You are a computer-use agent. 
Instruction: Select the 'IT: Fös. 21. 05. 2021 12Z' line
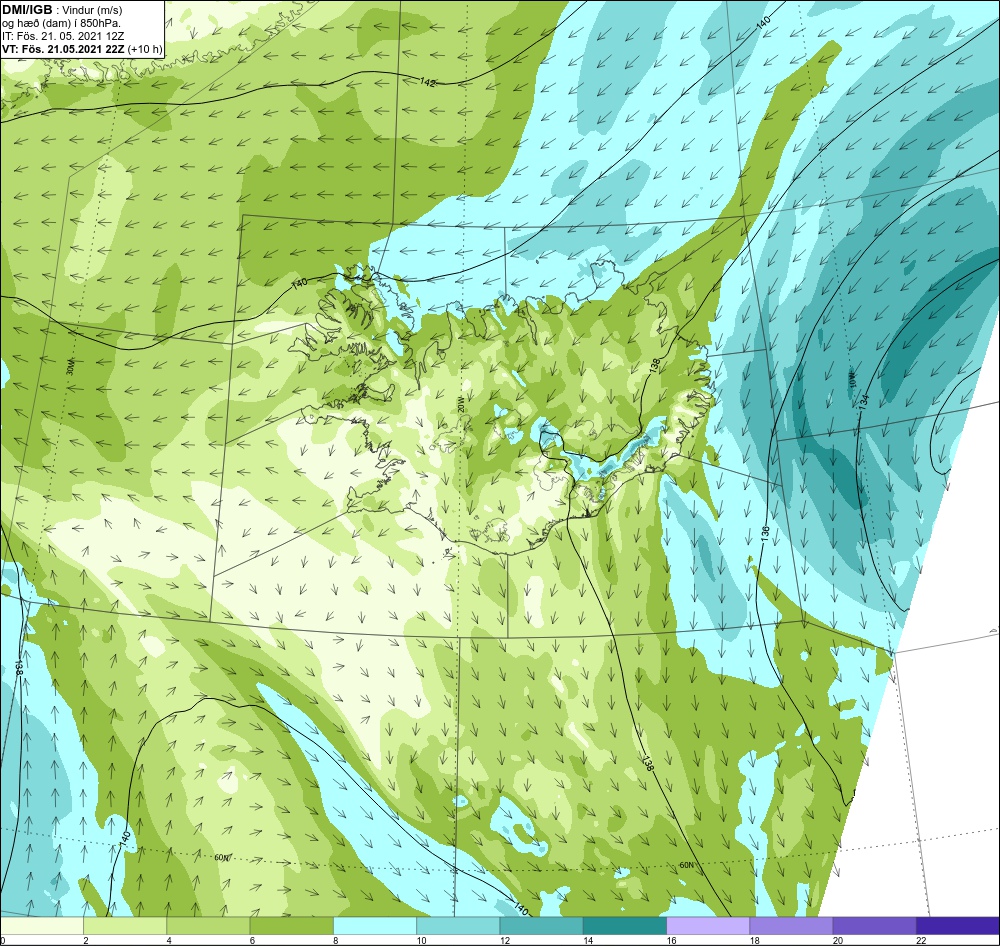62,36
